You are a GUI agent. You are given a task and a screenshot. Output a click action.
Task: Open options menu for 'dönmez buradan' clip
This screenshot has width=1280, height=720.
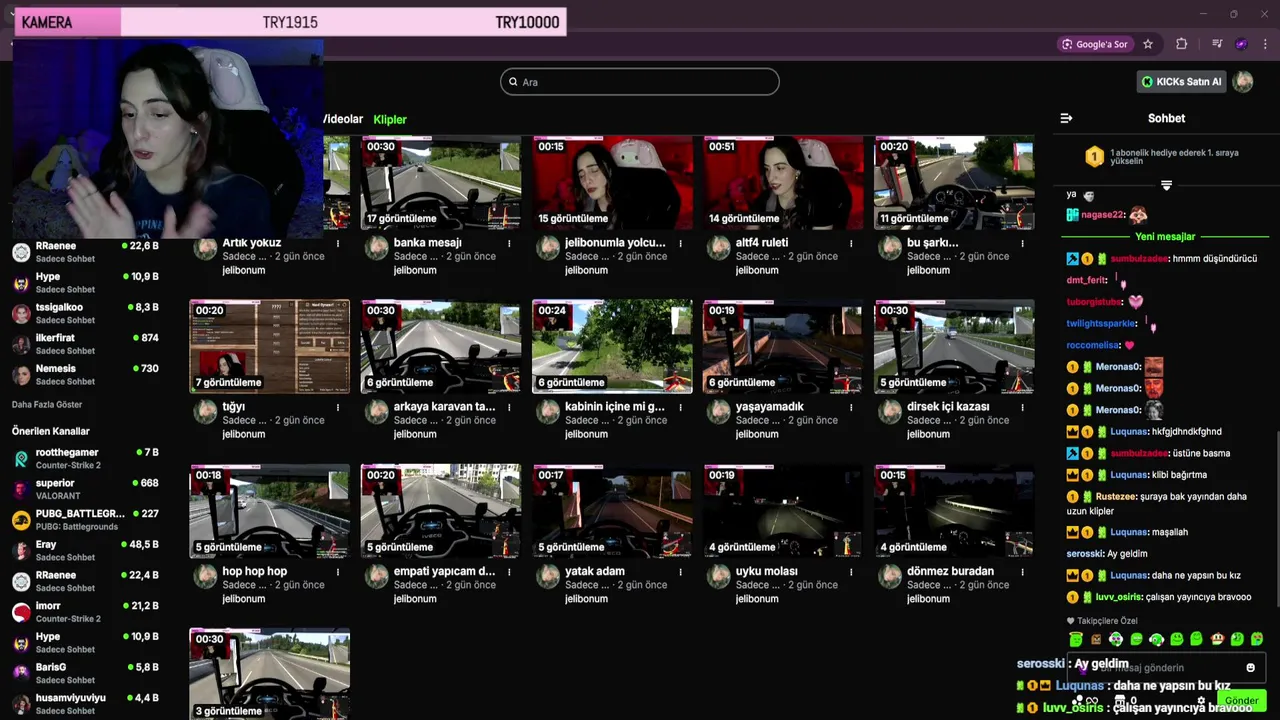tap(1022, 572)
